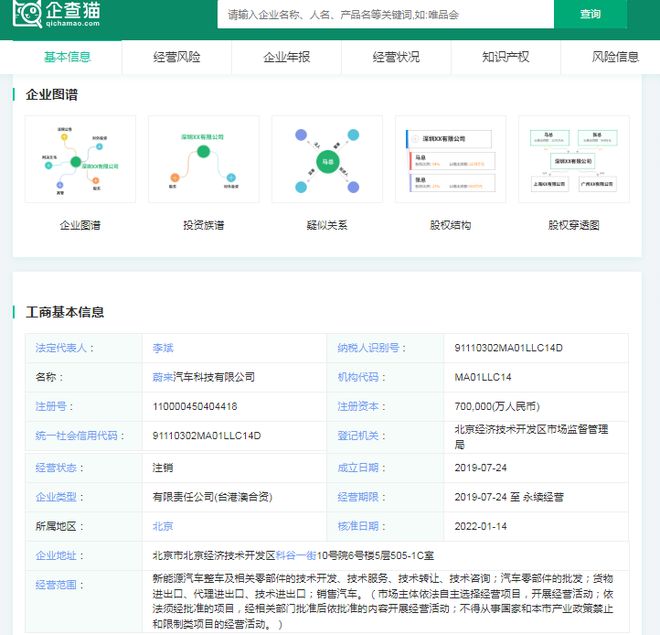Open the 股权穿透图 chart thumbnail
The height and width of the screenshot is (635, 660).
(x=574, y=159)
